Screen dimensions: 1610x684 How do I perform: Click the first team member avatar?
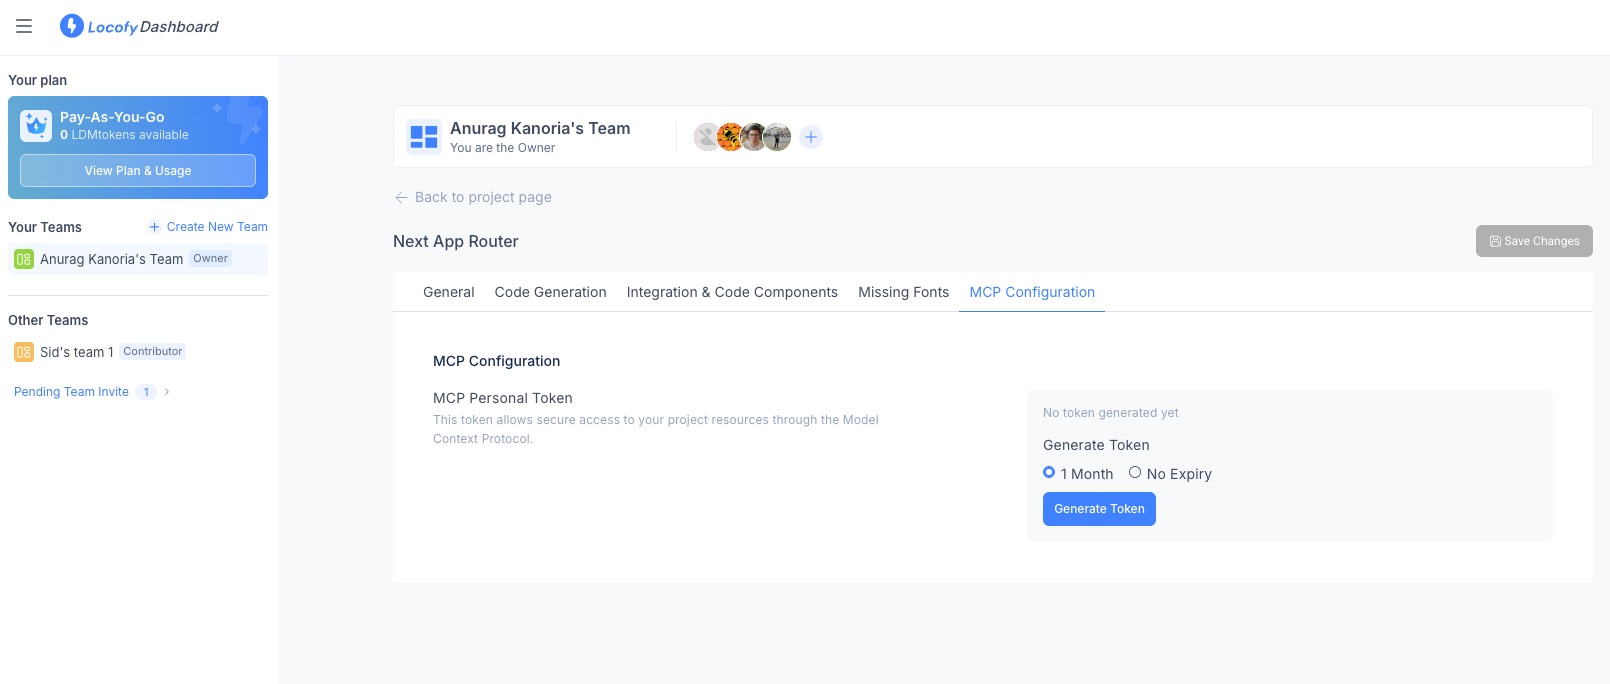[707, 137]
